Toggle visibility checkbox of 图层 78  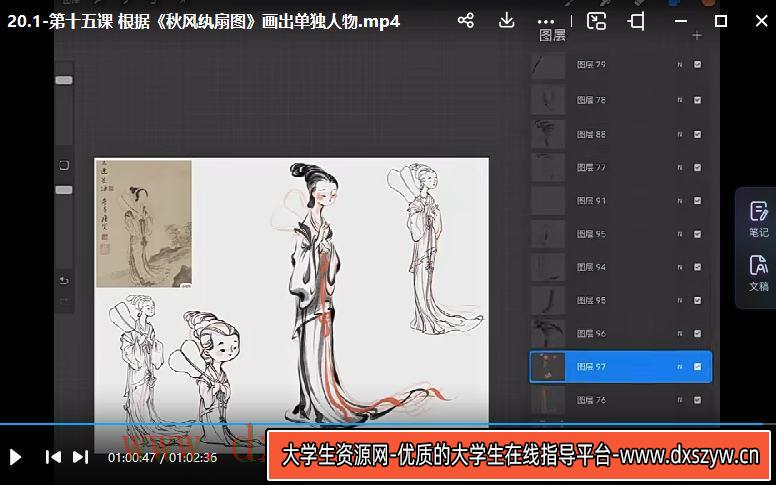(x=697, y=100)
